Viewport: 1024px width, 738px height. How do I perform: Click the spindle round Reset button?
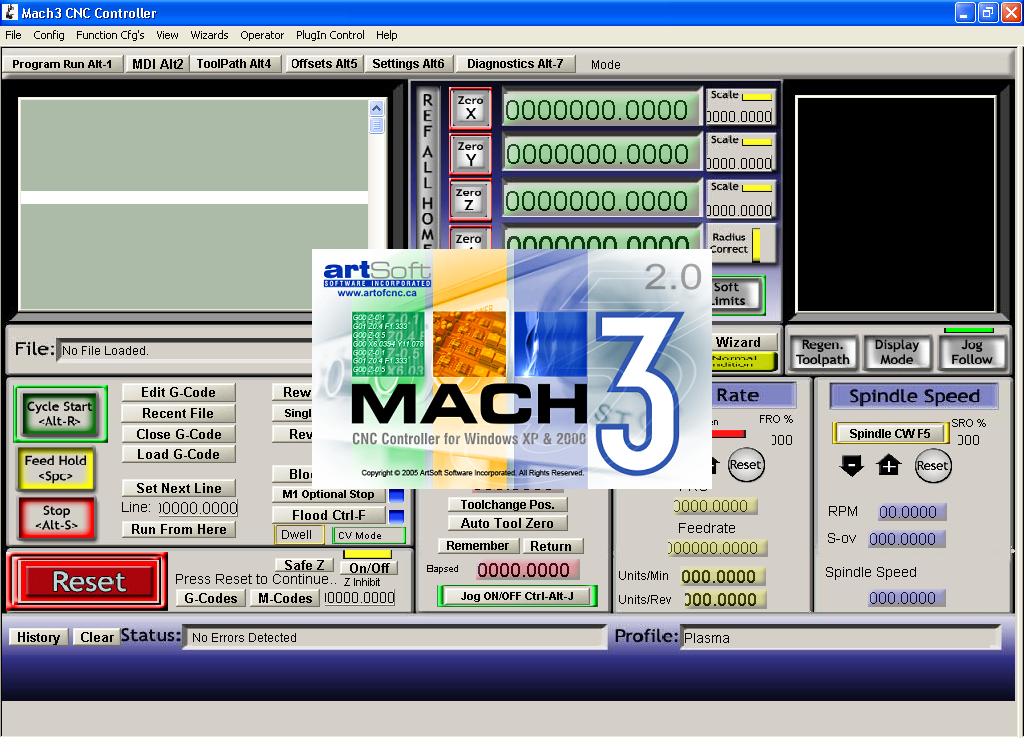pyautogui.click(x=933, y=466)
